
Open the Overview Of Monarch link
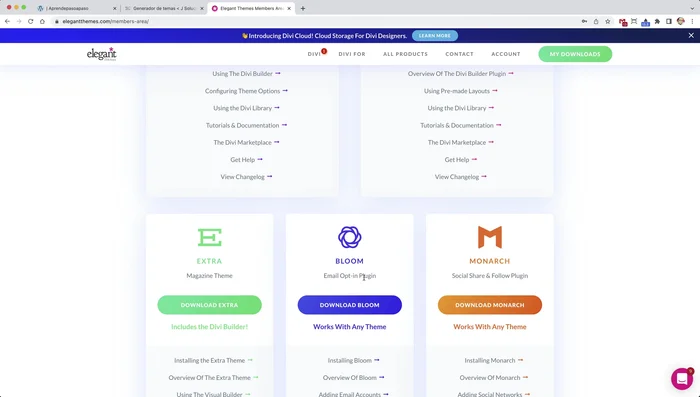(493, 378)
